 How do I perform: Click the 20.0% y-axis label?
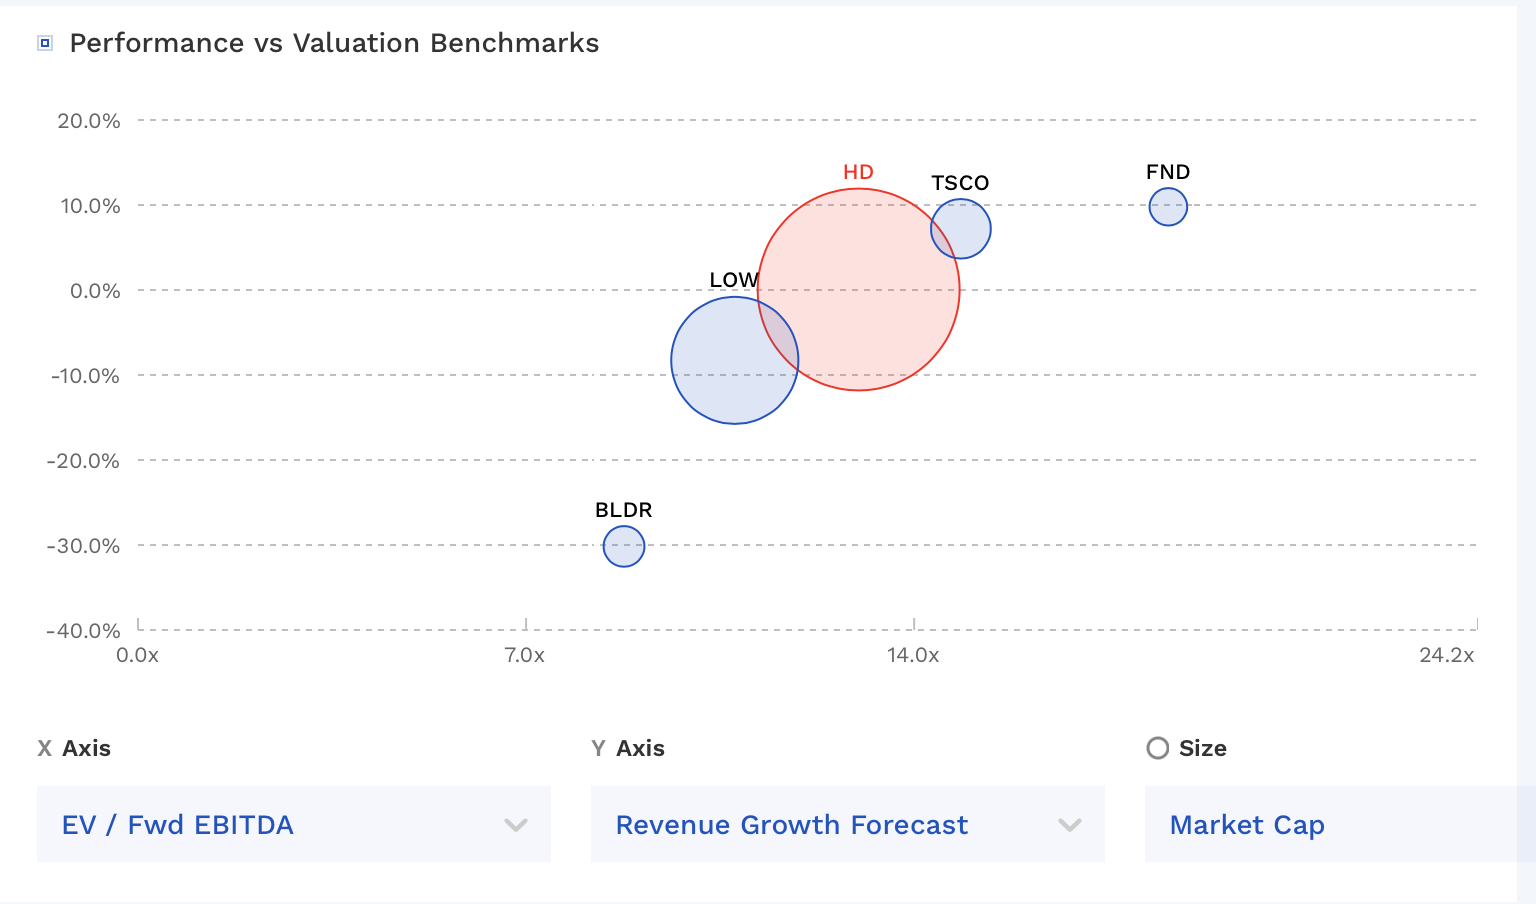point(89,121)
